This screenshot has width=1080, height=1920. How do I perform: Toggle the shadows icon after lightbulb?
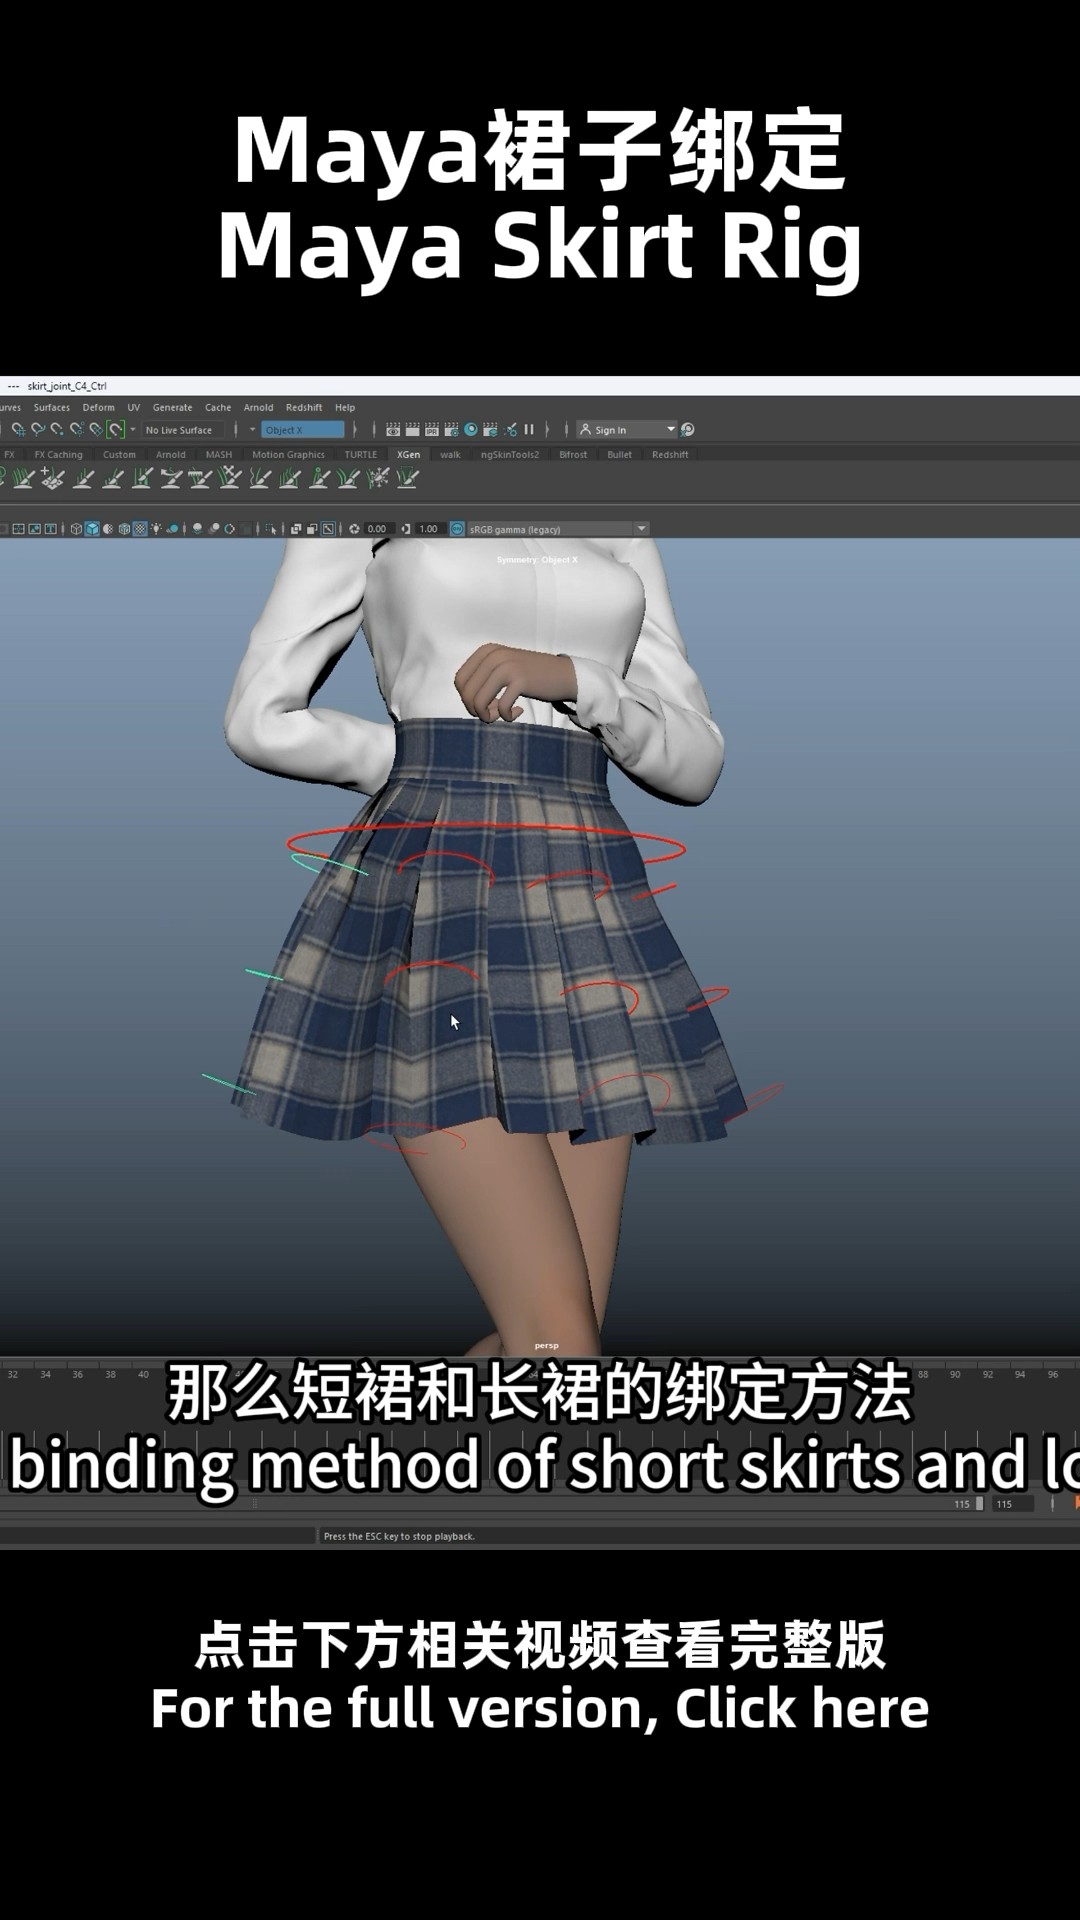pos(173,528)
